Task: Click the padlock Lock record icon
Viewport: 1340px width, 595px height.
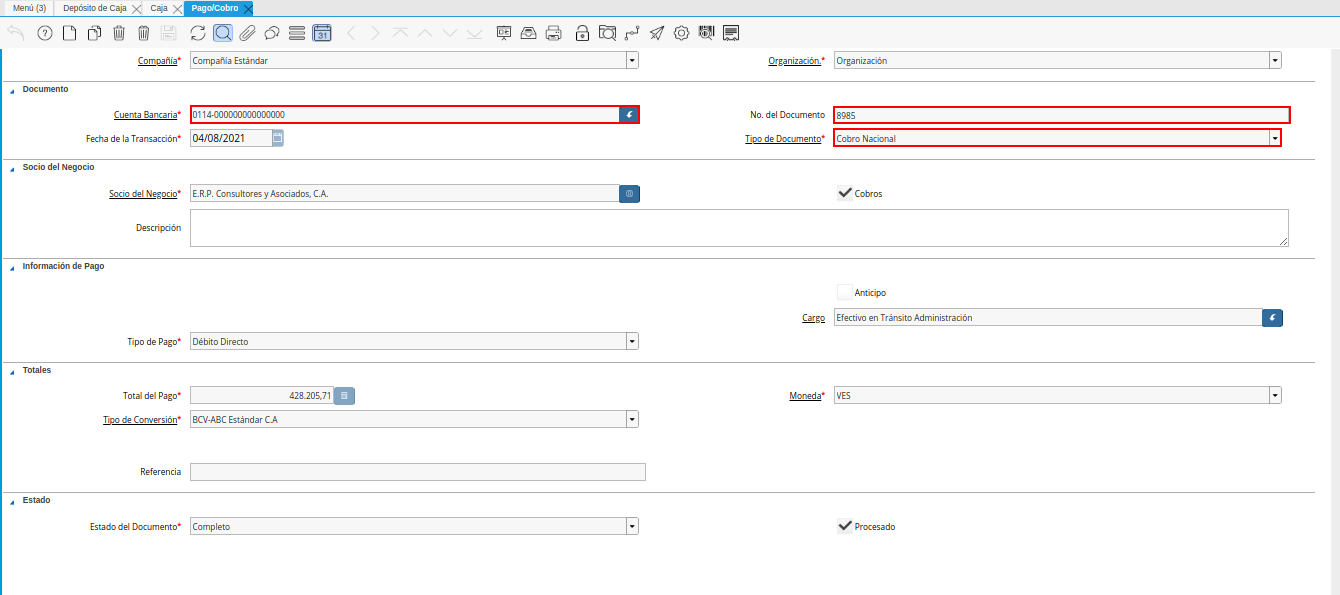Action: 582,33
